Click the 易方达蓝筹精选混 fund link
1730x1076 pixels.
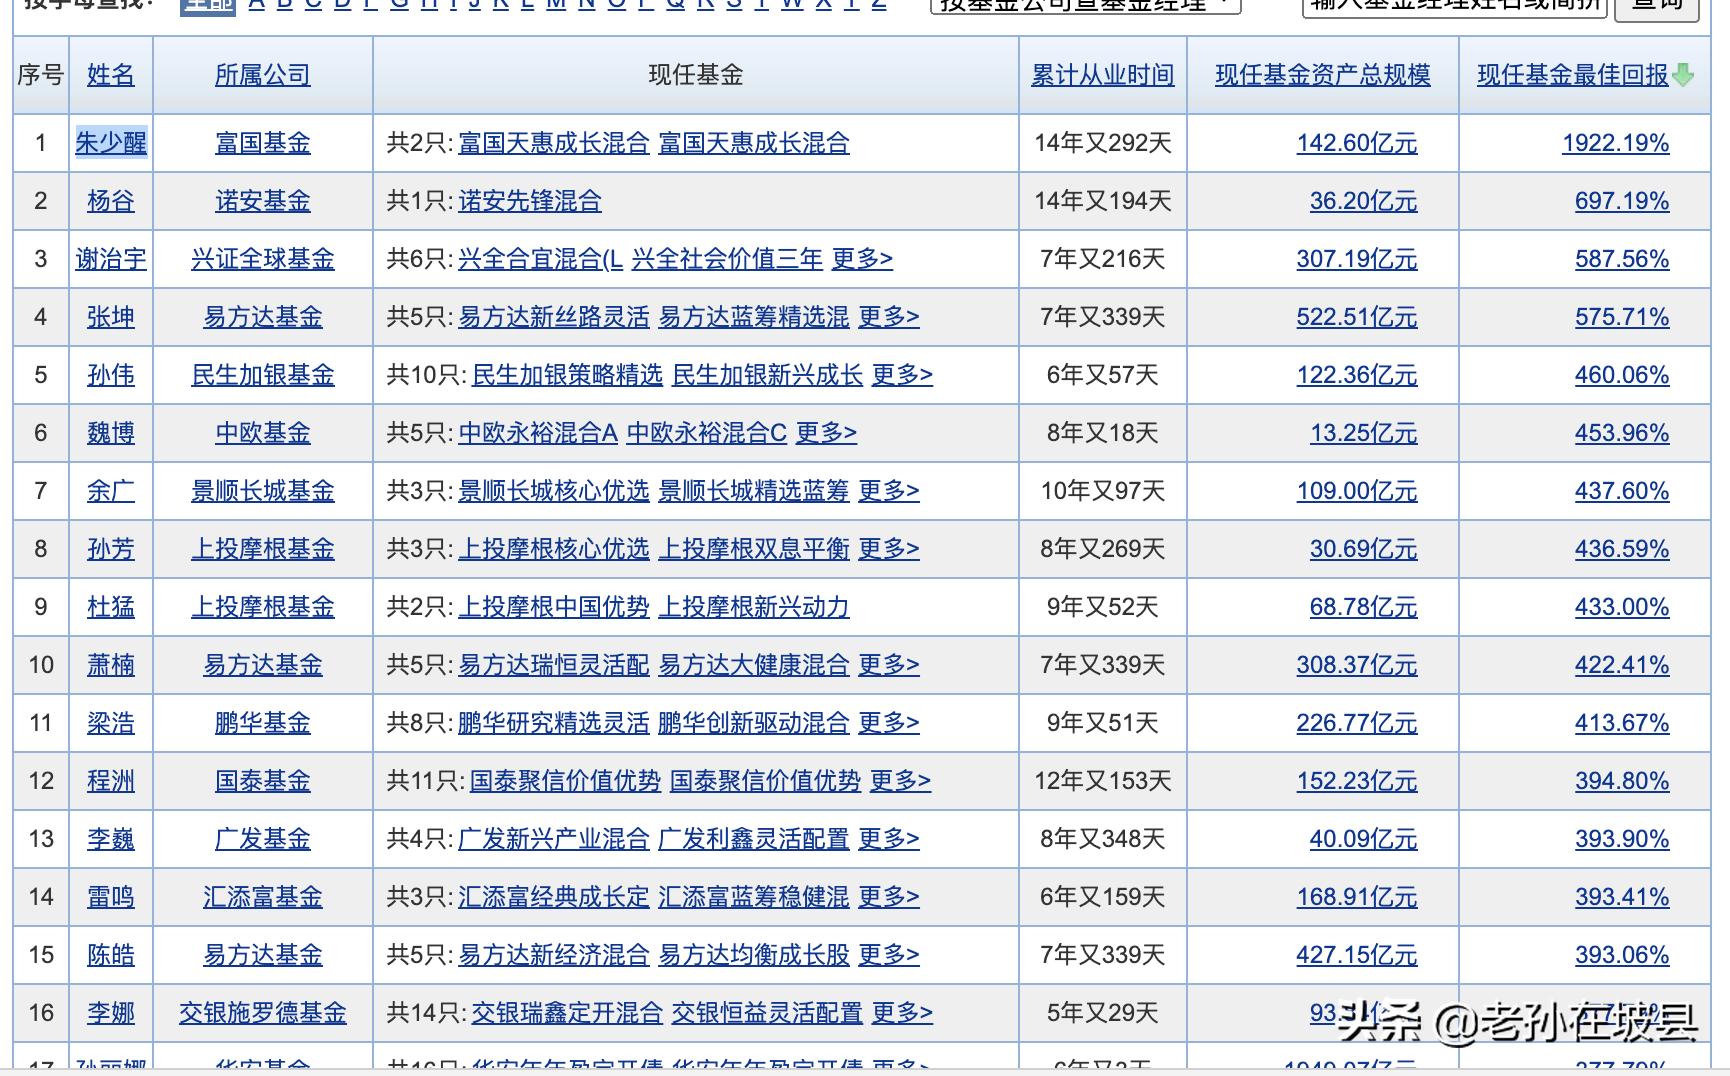[753, 317]
